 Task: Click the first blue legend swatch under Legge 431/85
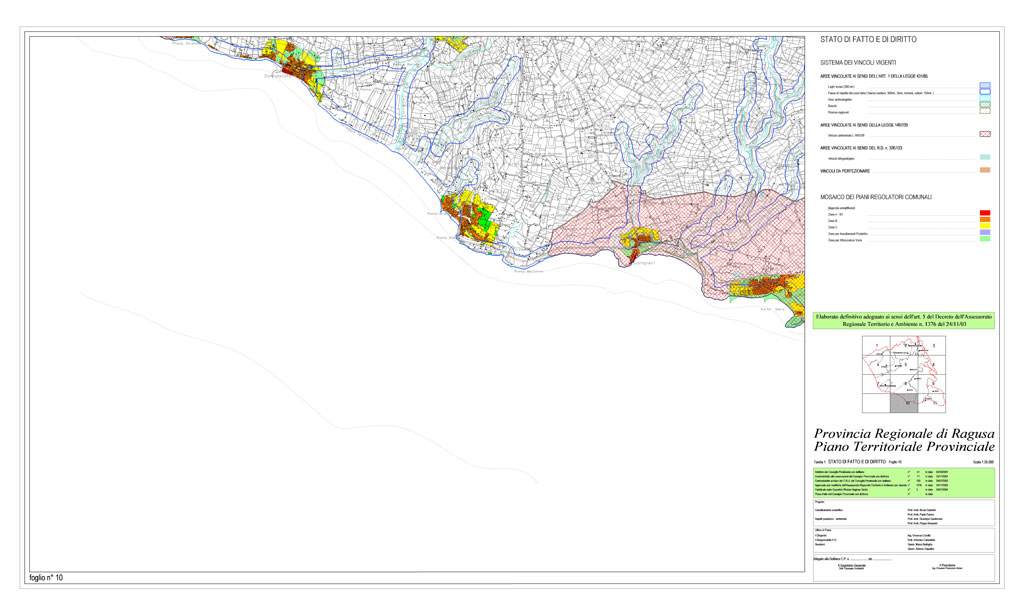tap(985, 87)
